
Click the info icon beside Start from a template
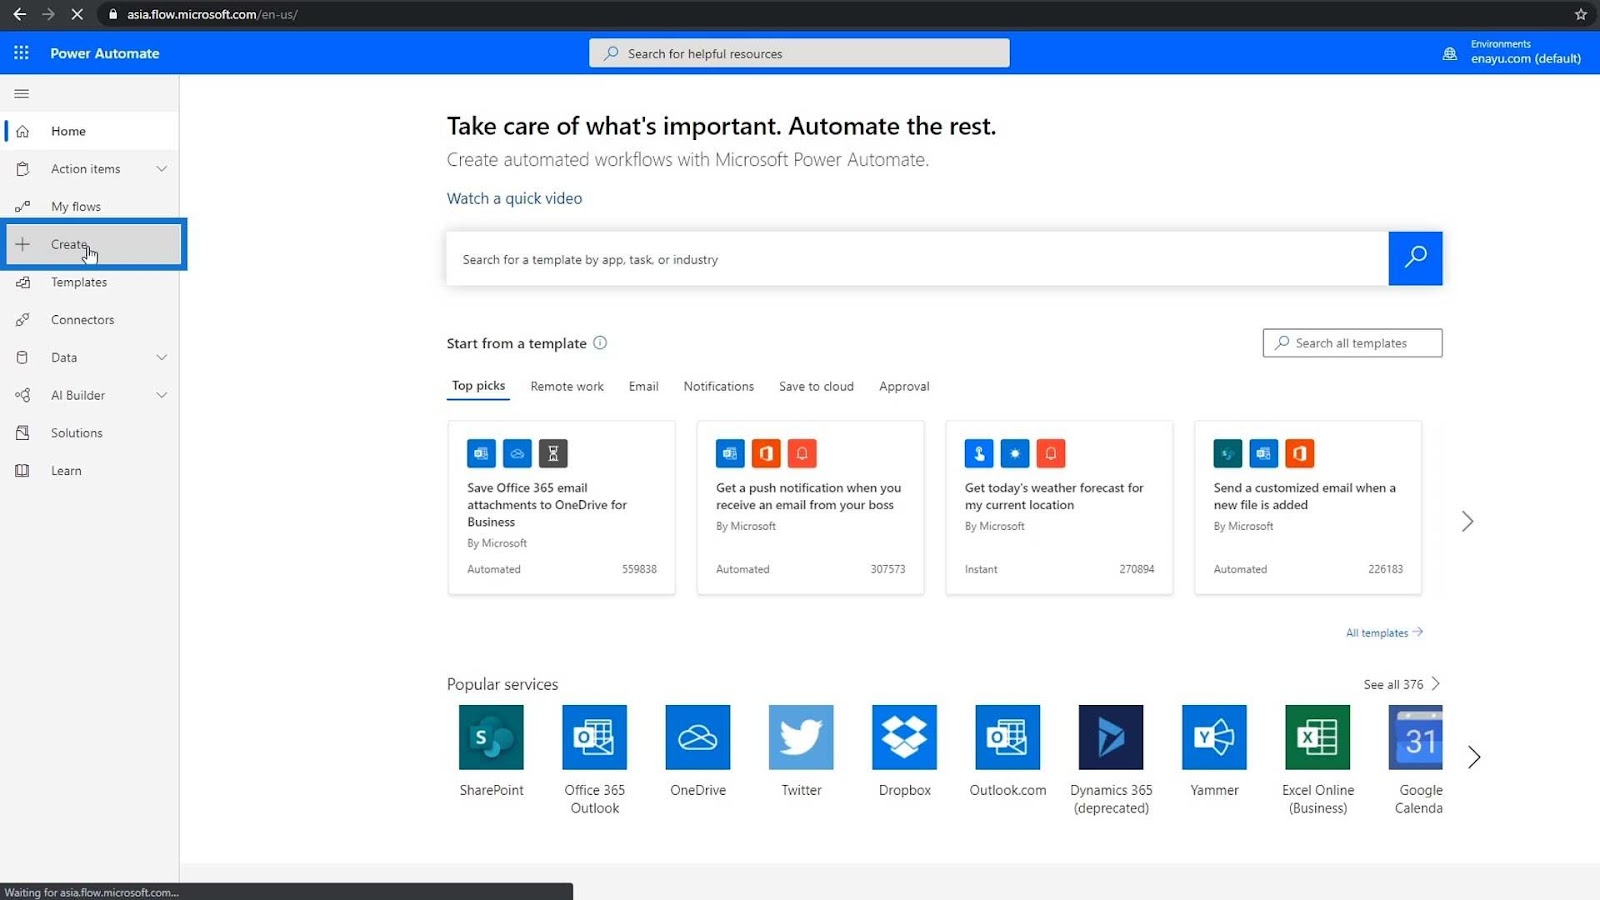tap(600, 343)
